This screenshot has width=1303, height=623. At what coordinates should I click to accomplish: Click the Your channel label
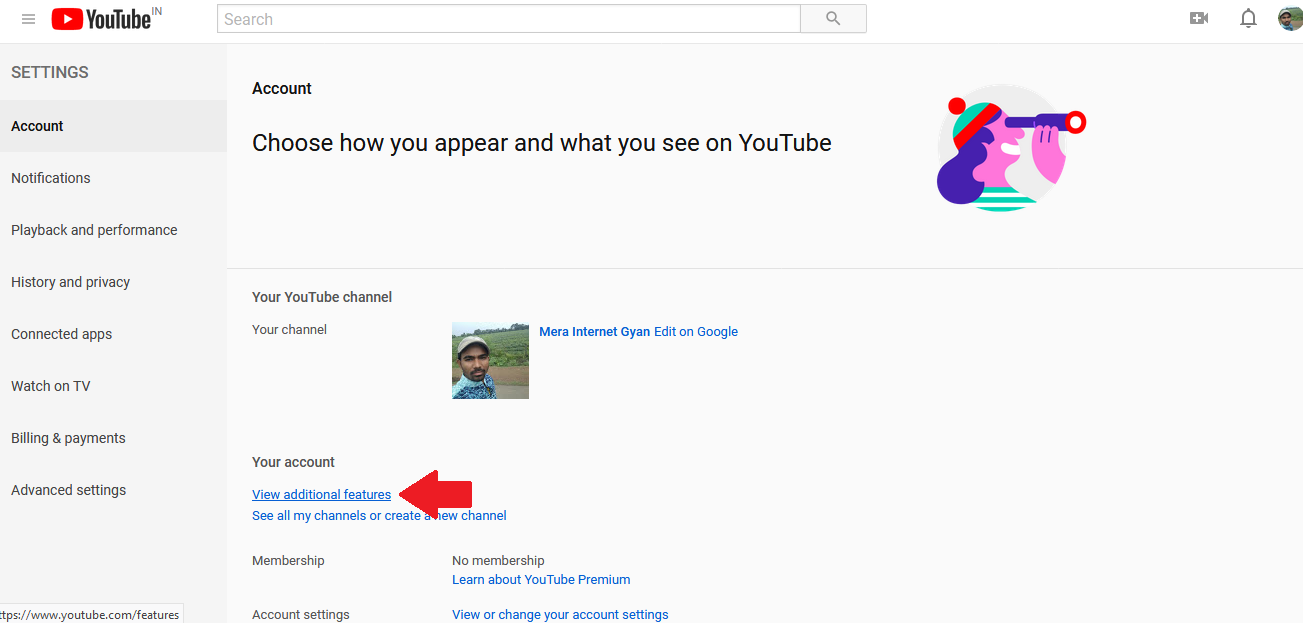[289, 330]
